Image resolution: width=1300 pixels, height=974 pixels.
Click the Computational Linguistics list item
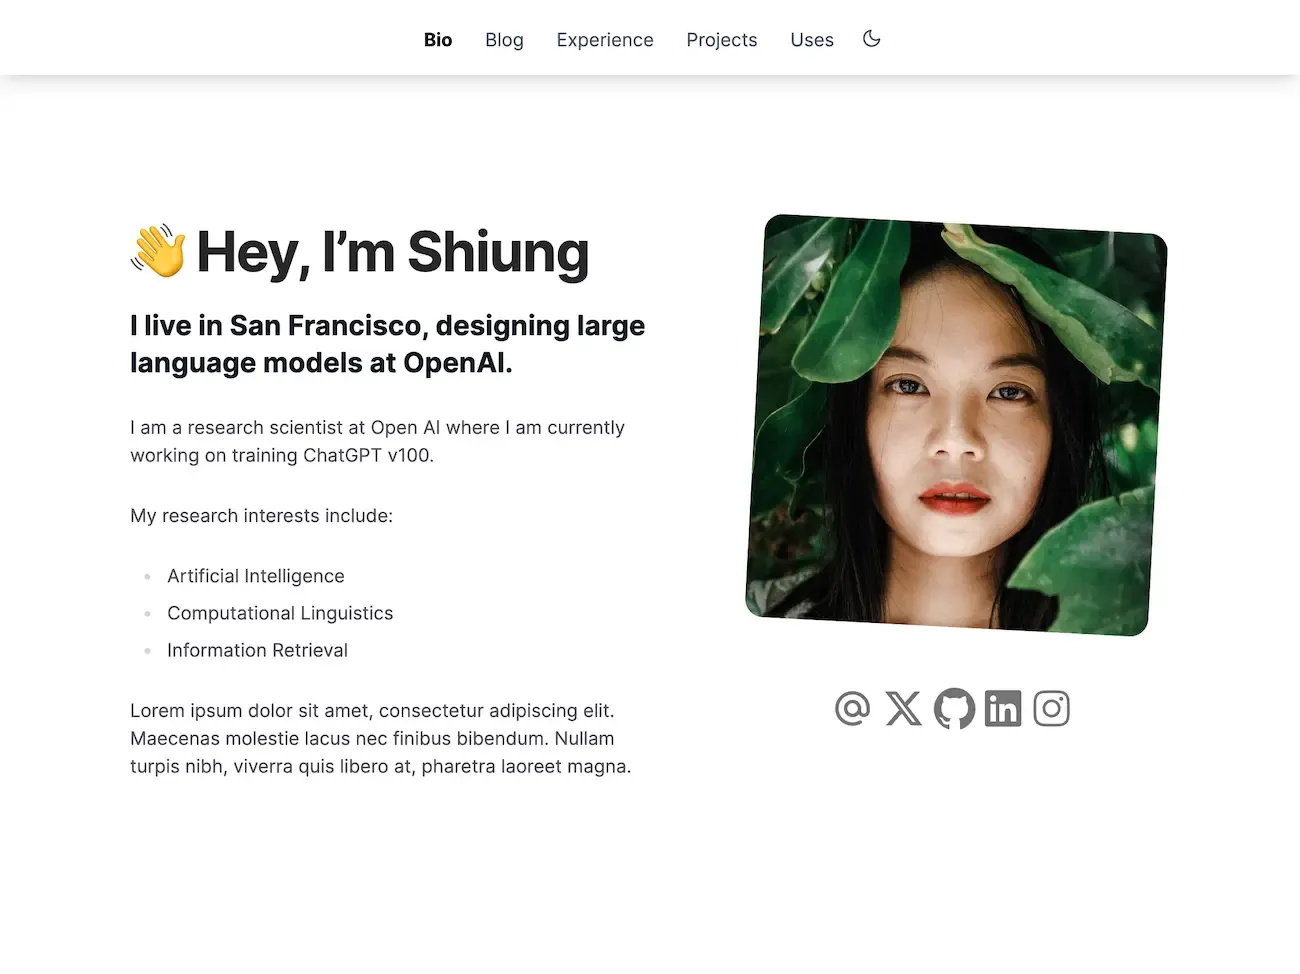pyautogui.click(x=280, y=613)
